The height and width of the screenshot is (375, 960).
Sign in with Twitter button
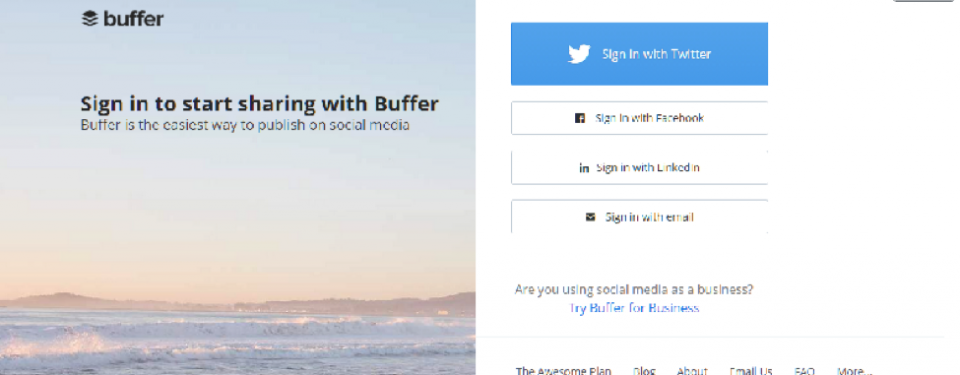pos(639,54)
